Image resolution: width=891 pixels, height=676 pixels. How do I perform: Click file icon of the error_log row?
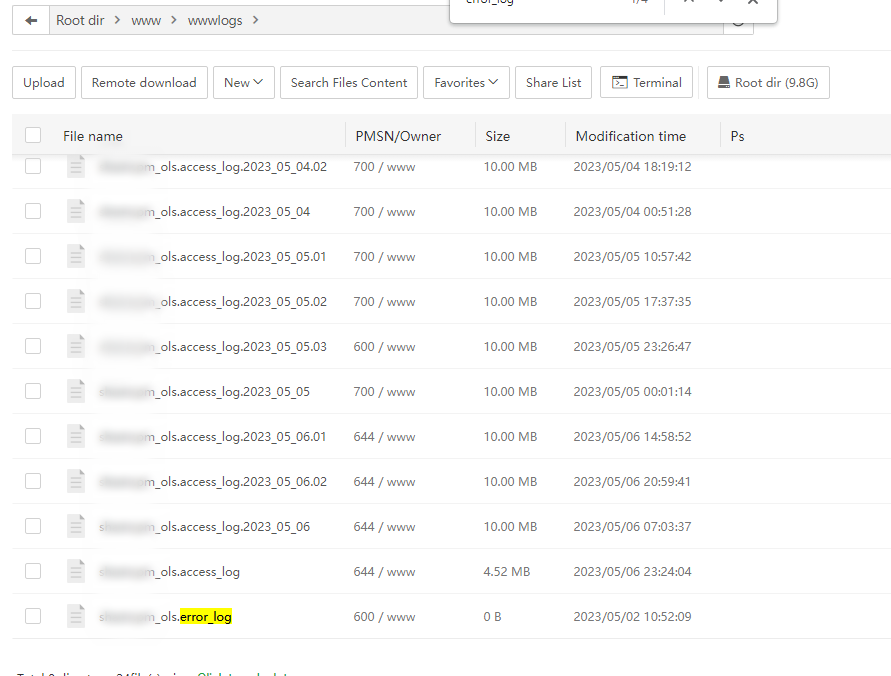(76, 616)
